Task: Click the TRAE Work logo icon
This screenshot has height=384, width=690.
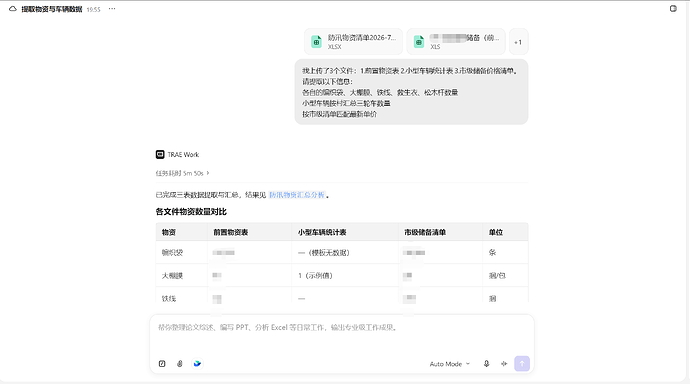Action: [160, 154]
